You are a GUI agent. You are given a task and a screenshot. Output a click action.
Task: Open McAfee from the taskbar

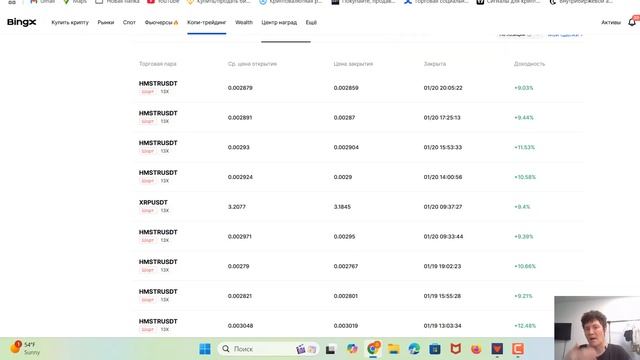tap(456, 349)
